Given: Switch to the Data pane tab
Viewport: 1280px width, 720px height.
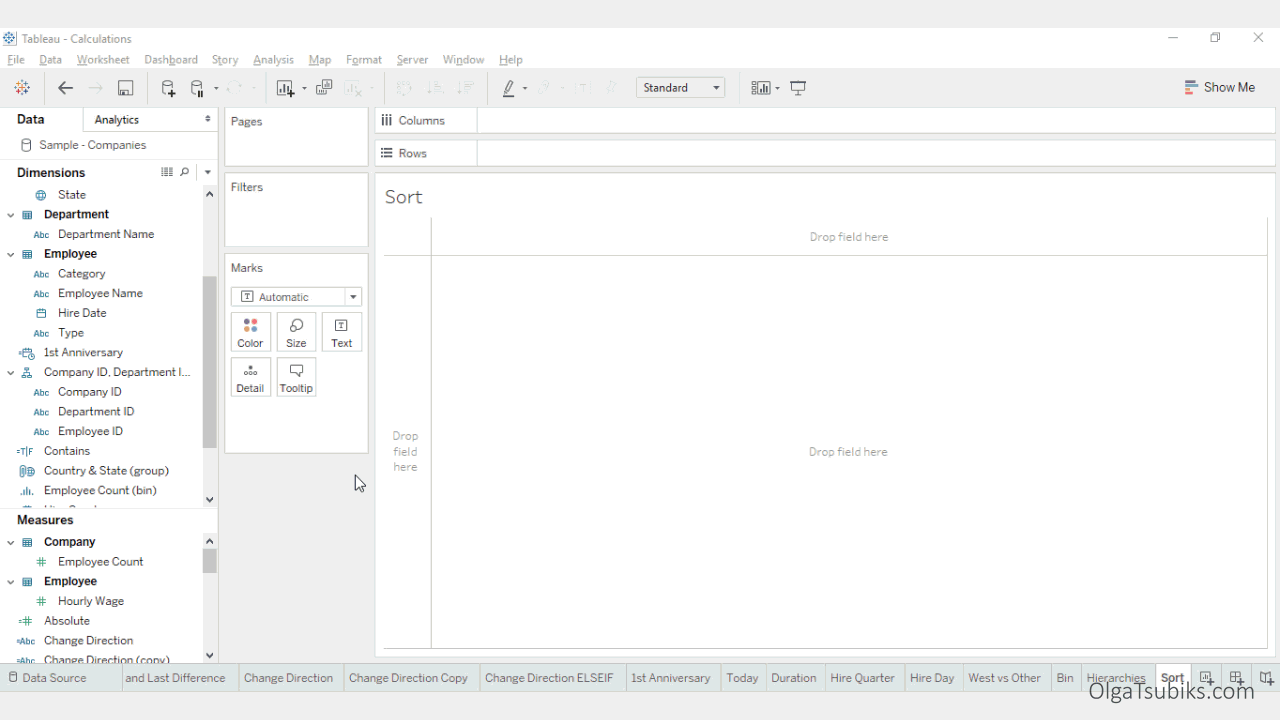Looking at the screenshot, I should coord(31,119).
